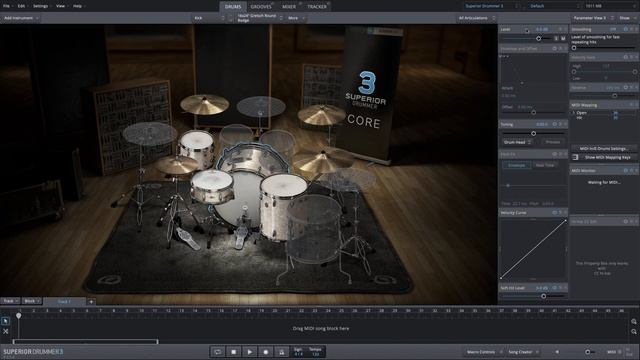Select the Envelope button under Pitch Fx
The image size is (640, 360).
coord(516,165)
